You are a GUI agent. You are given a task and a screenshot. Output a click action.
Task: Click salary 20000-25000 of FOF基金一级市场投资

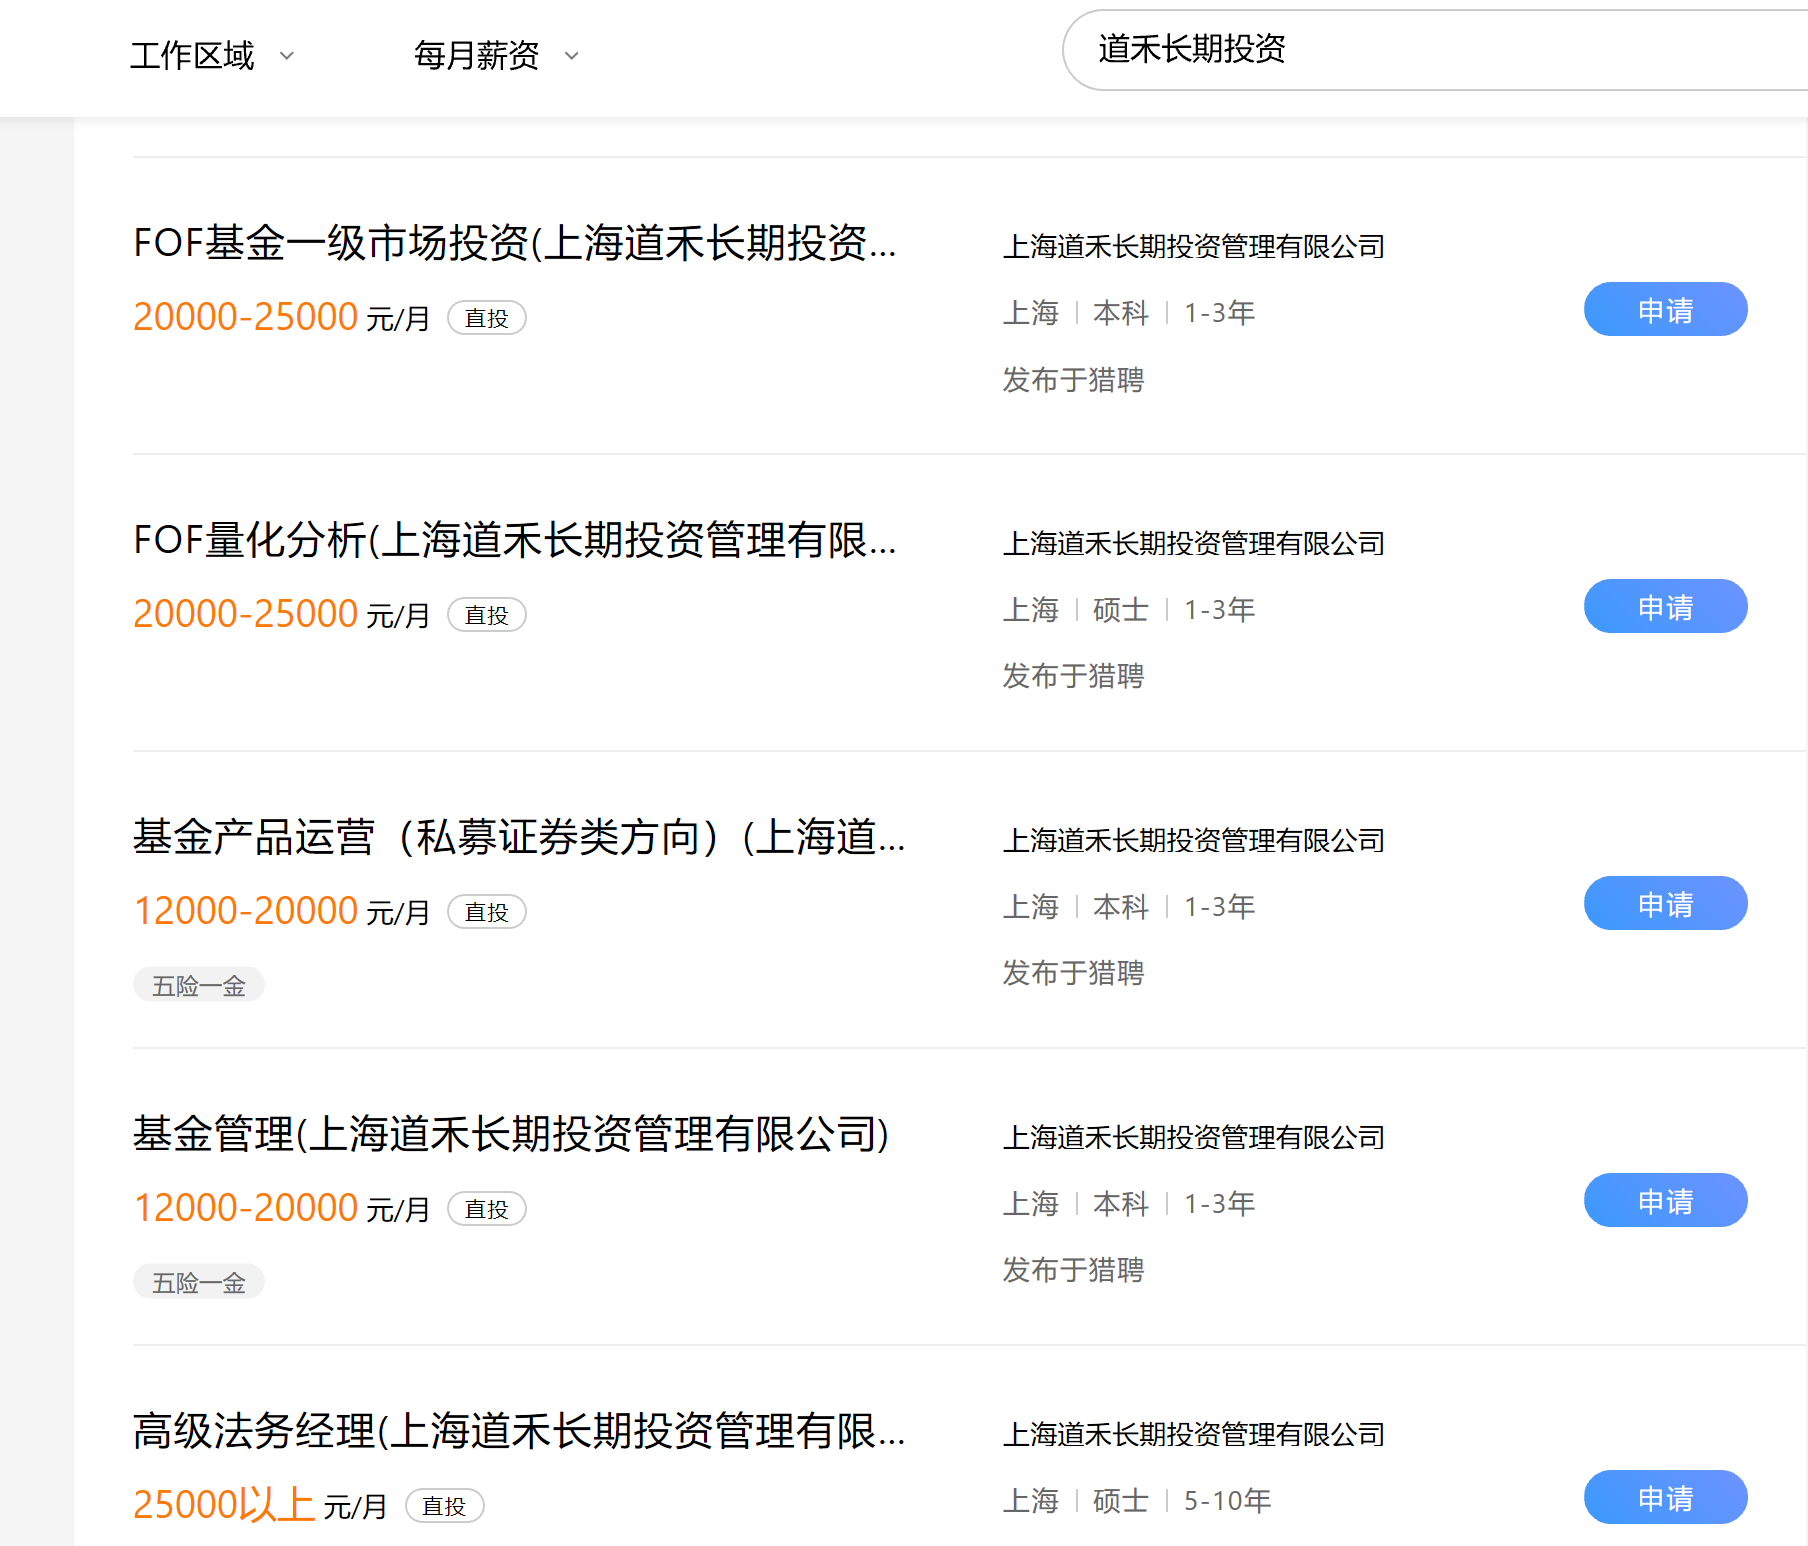[245, 317]
